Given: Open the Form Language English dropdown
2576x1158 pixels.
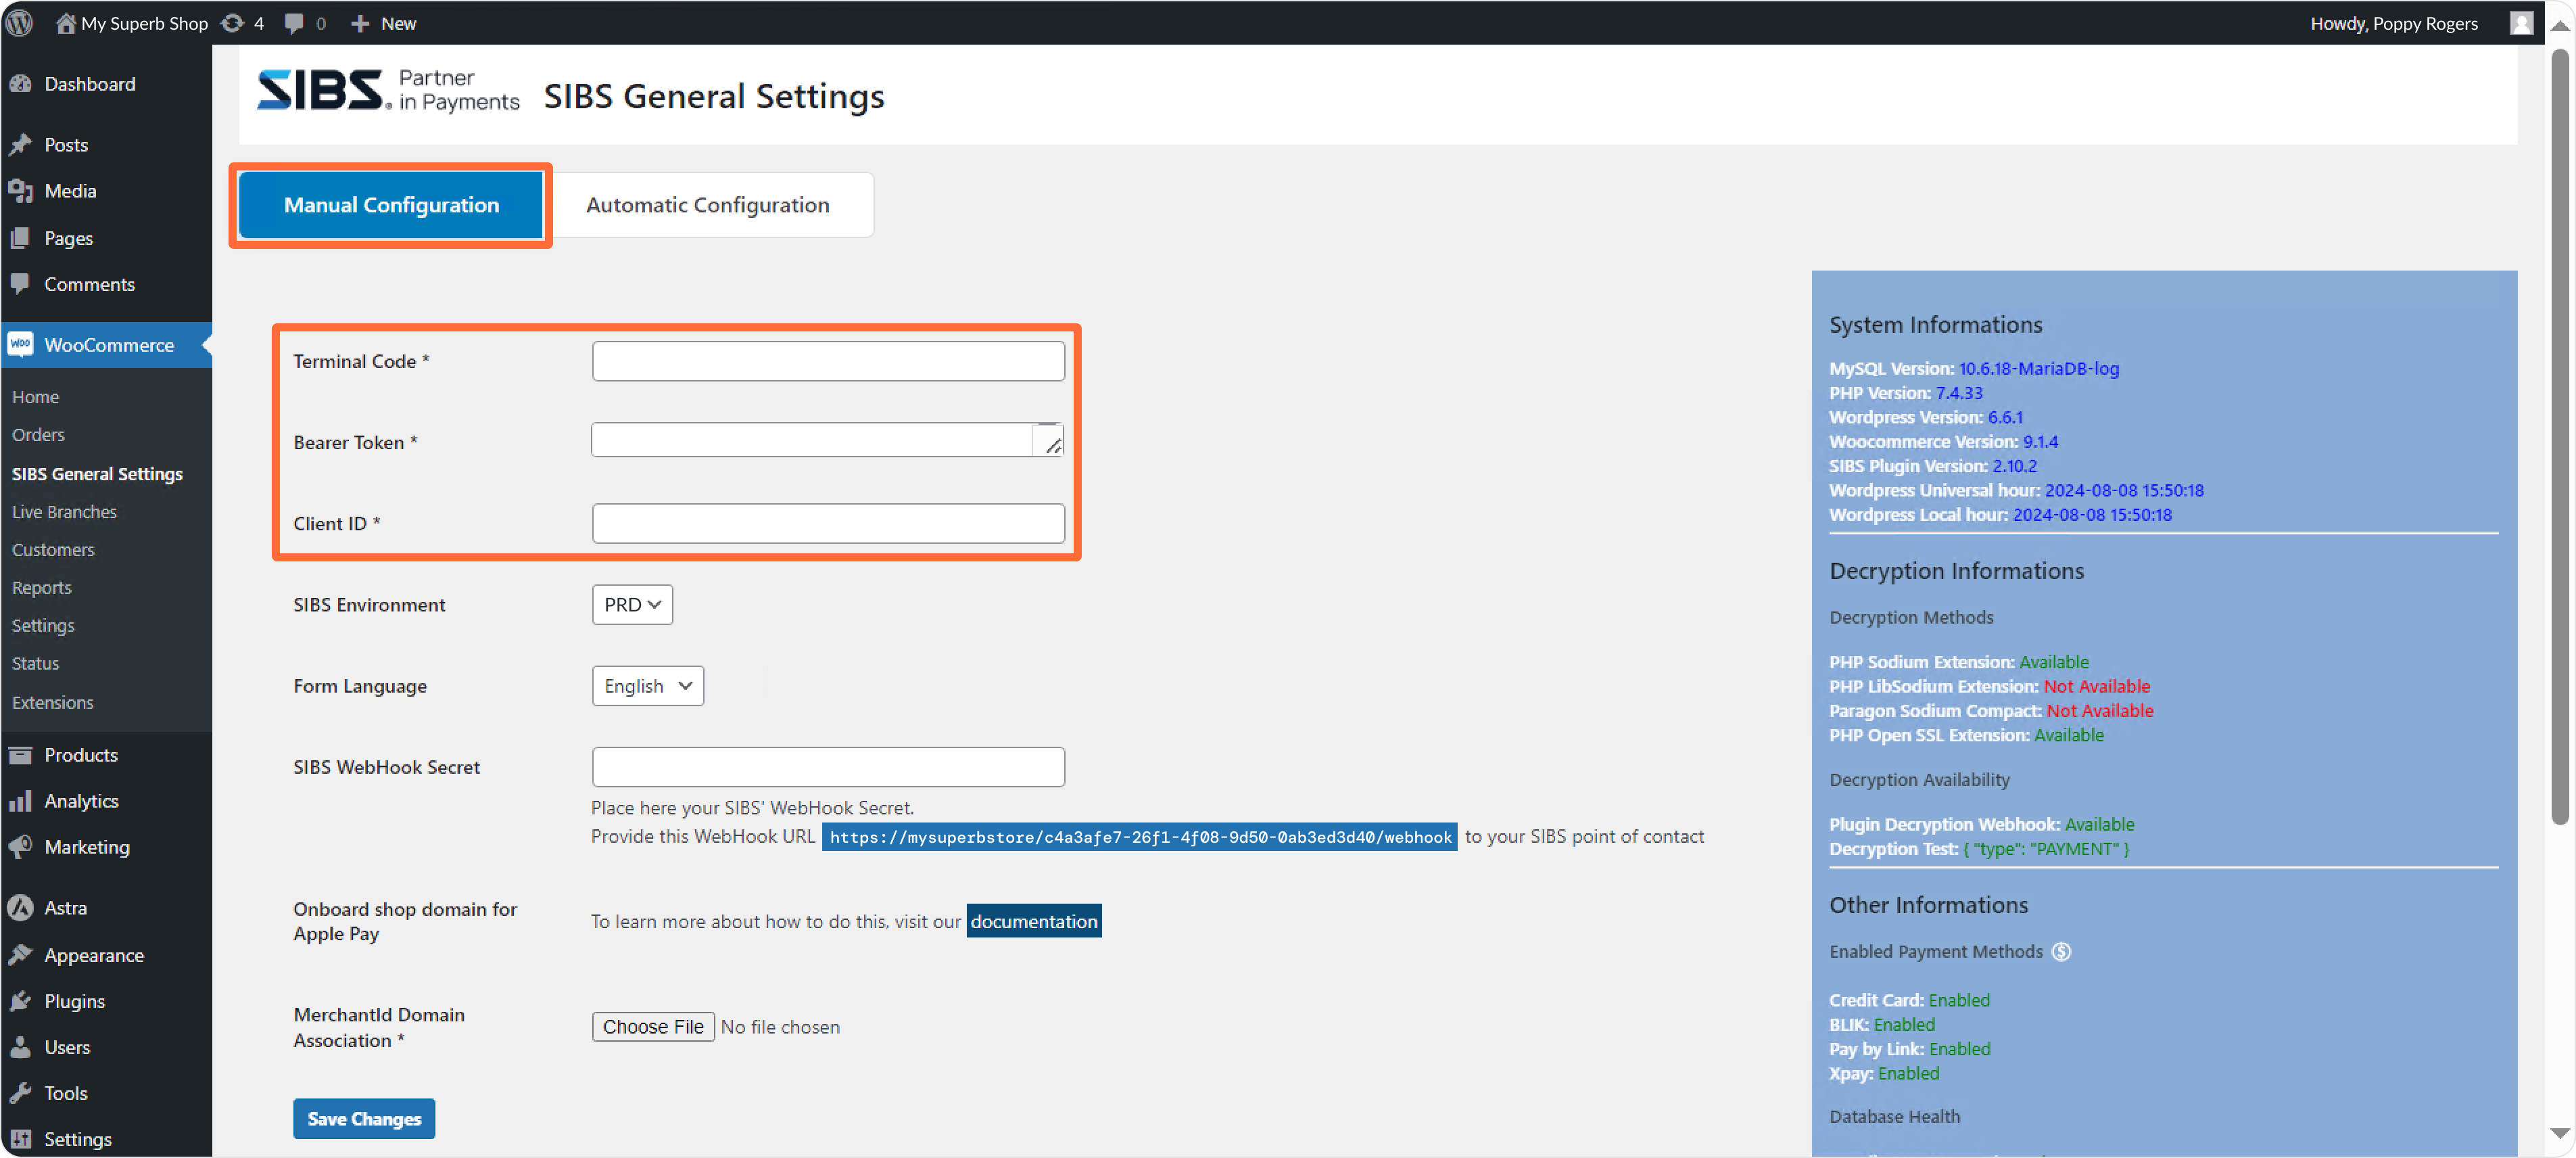Looking at the screenshot, I should [647, 685].
